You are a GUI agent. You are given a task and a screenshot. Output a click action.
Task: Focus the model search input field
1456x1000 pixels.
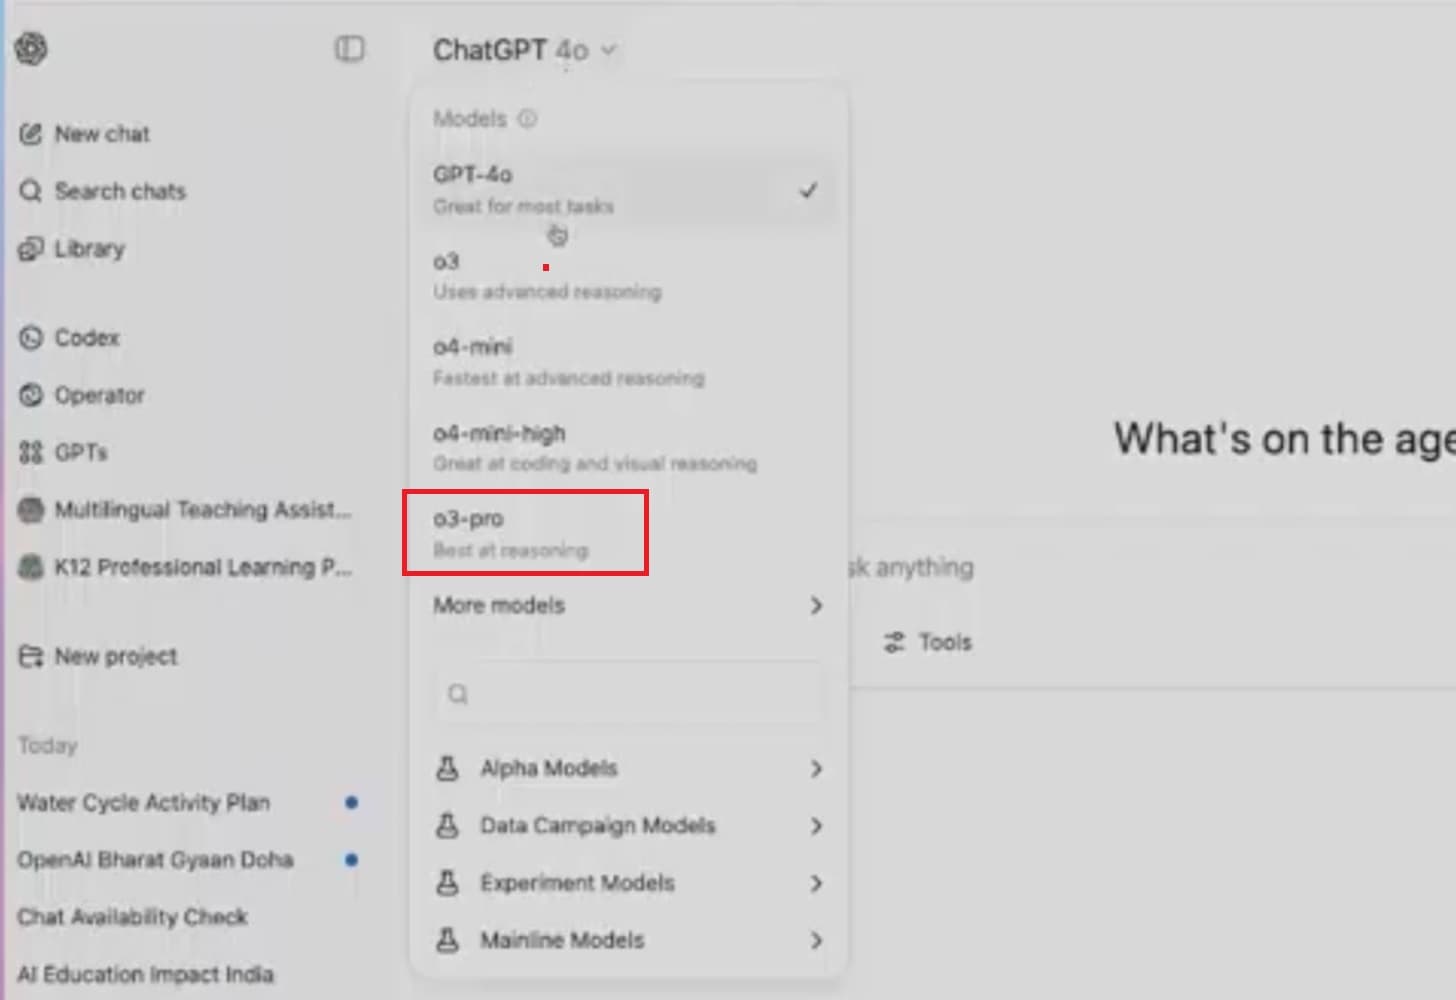click(x=630, y=694)
